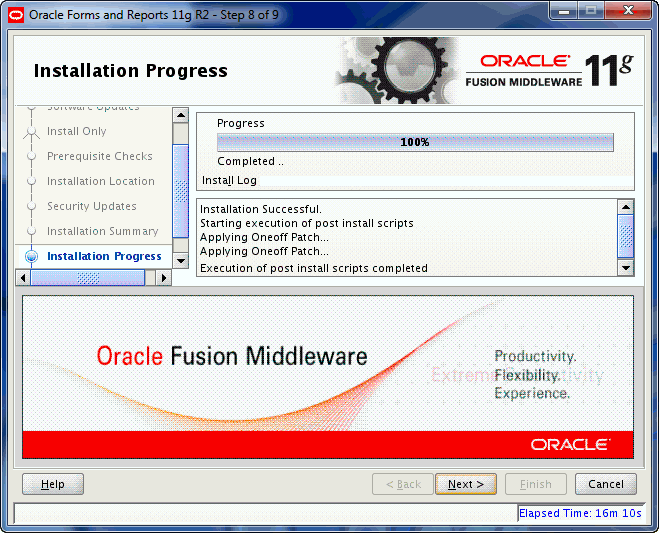Click the 'Completed ..' status text
The image size is (659, 533).
tap(250, 161)
